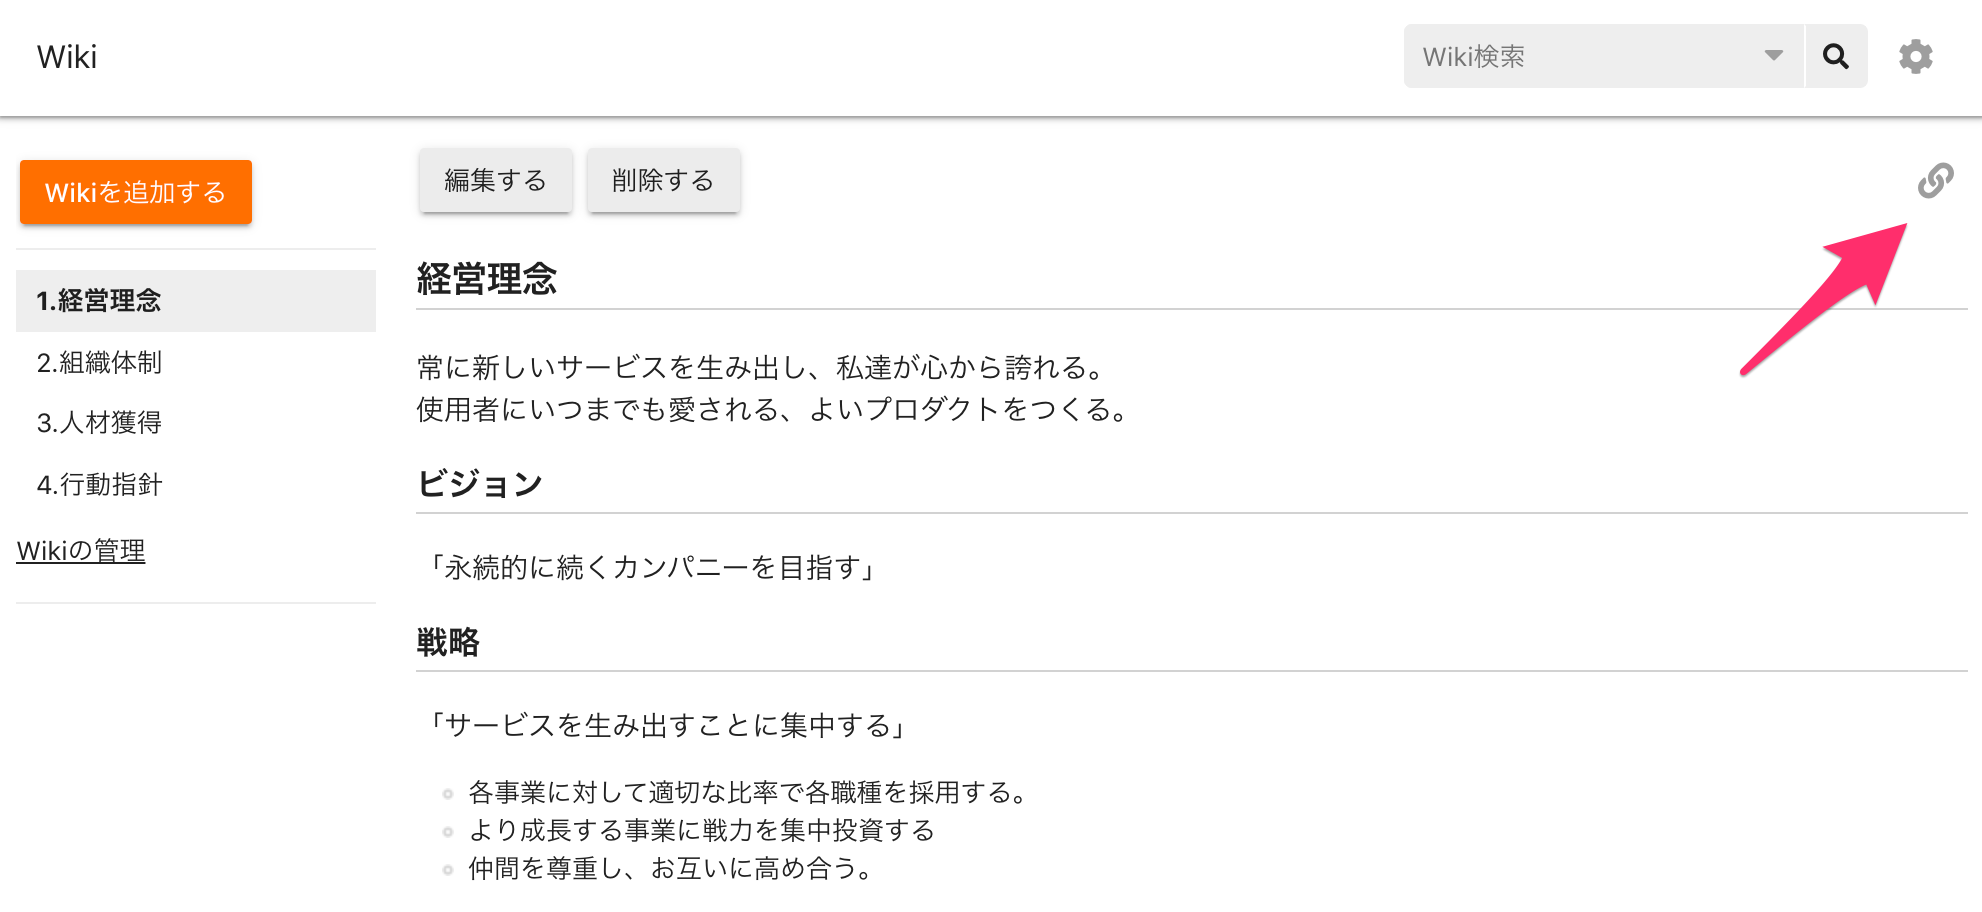The height and width of the screenshot is (912, 1982).
Task: Click the magnifier search icon
Action: (1836, 56)
